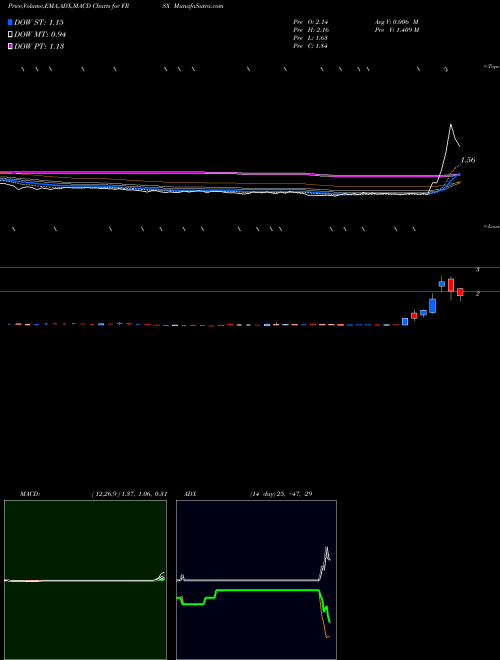
Task: Click the 'Avg V: 0.006 M' value
Action: coord(396,22)
